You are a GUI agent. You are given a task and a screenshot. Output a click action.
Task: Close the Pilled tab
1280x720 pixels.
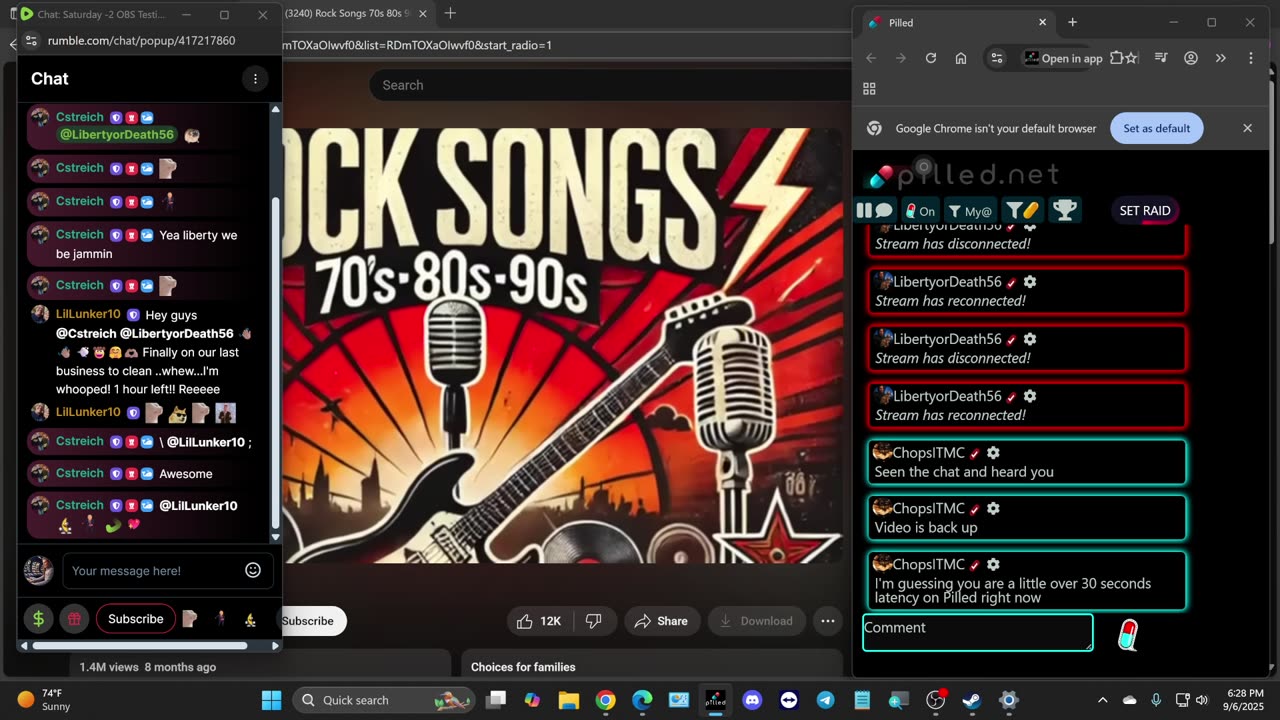1042,22
